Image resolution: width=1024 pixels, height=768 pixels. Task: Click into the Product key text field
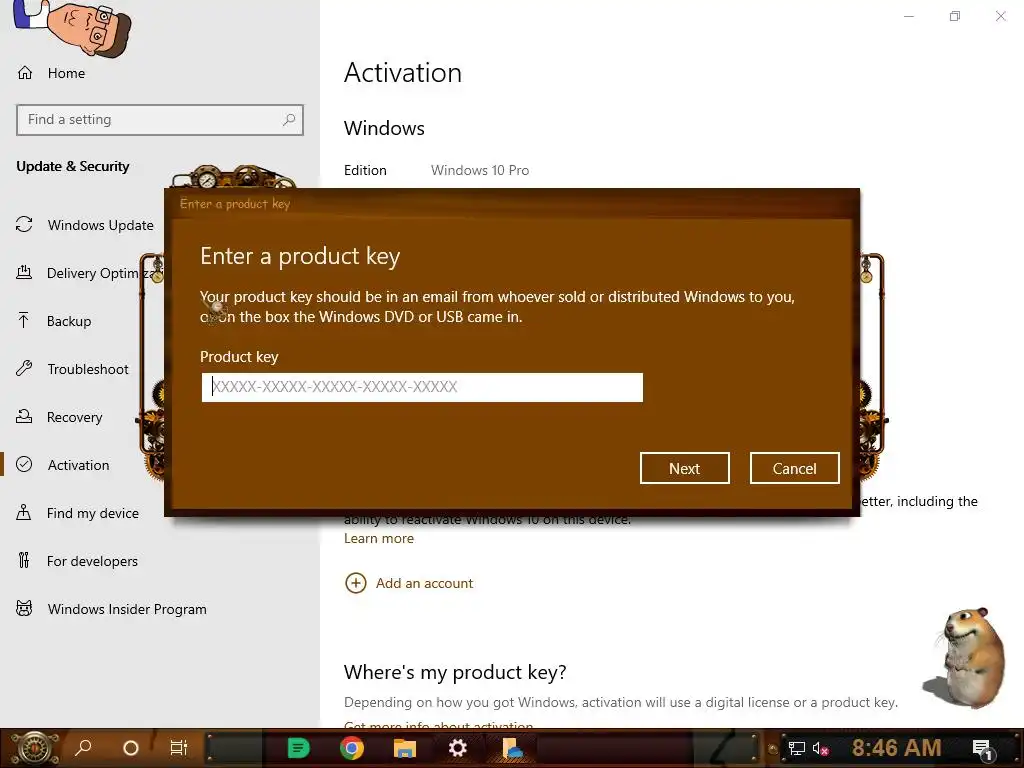[422, 387]
